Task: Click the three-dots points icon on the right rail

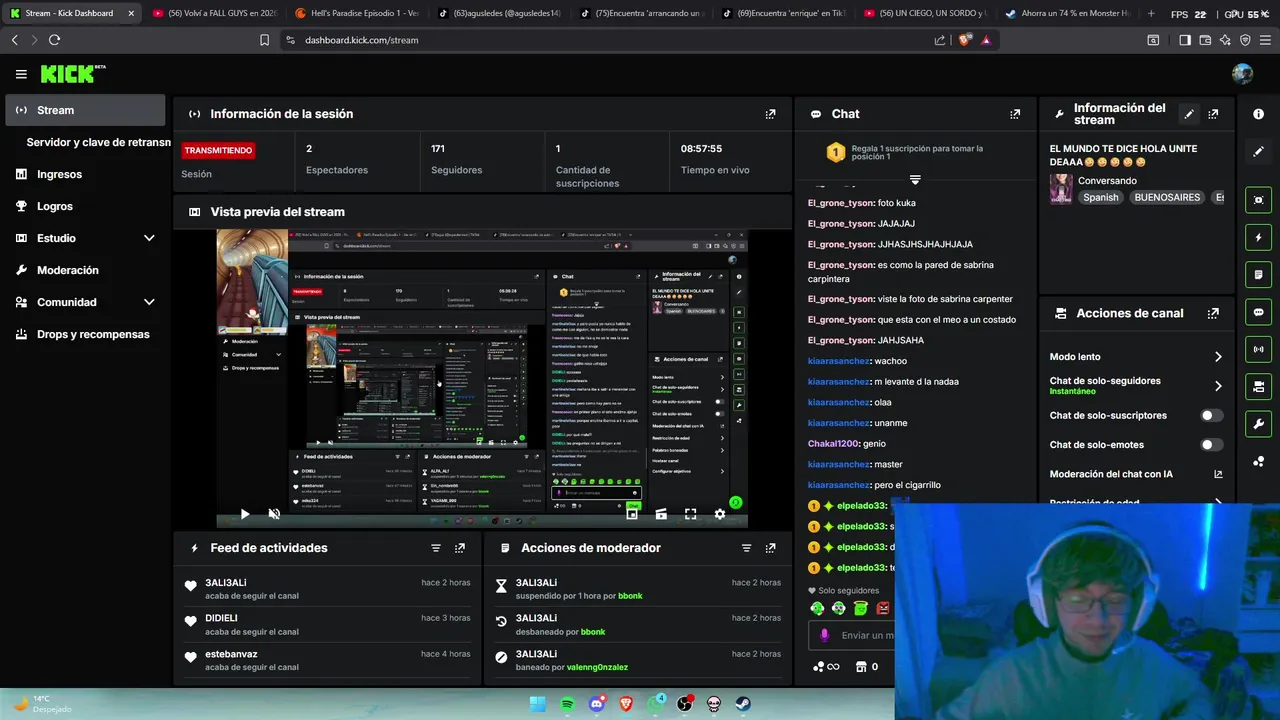Action: [1258, 461]
